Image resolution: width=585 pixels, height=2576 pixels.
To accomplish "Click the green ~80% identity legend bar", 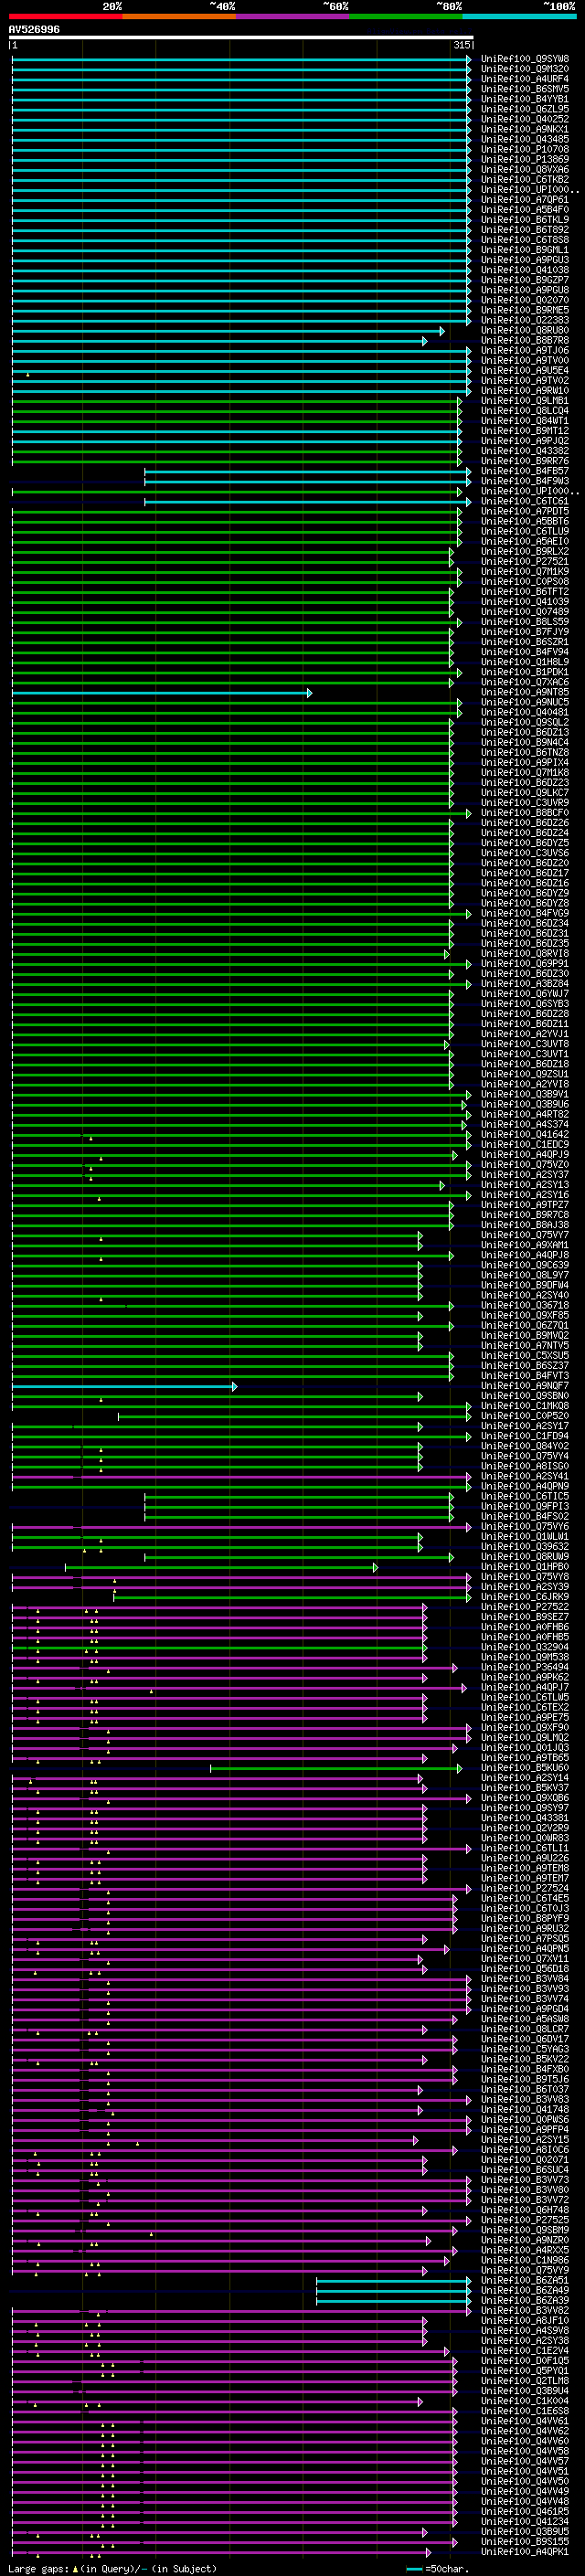I will pos(406,16).
